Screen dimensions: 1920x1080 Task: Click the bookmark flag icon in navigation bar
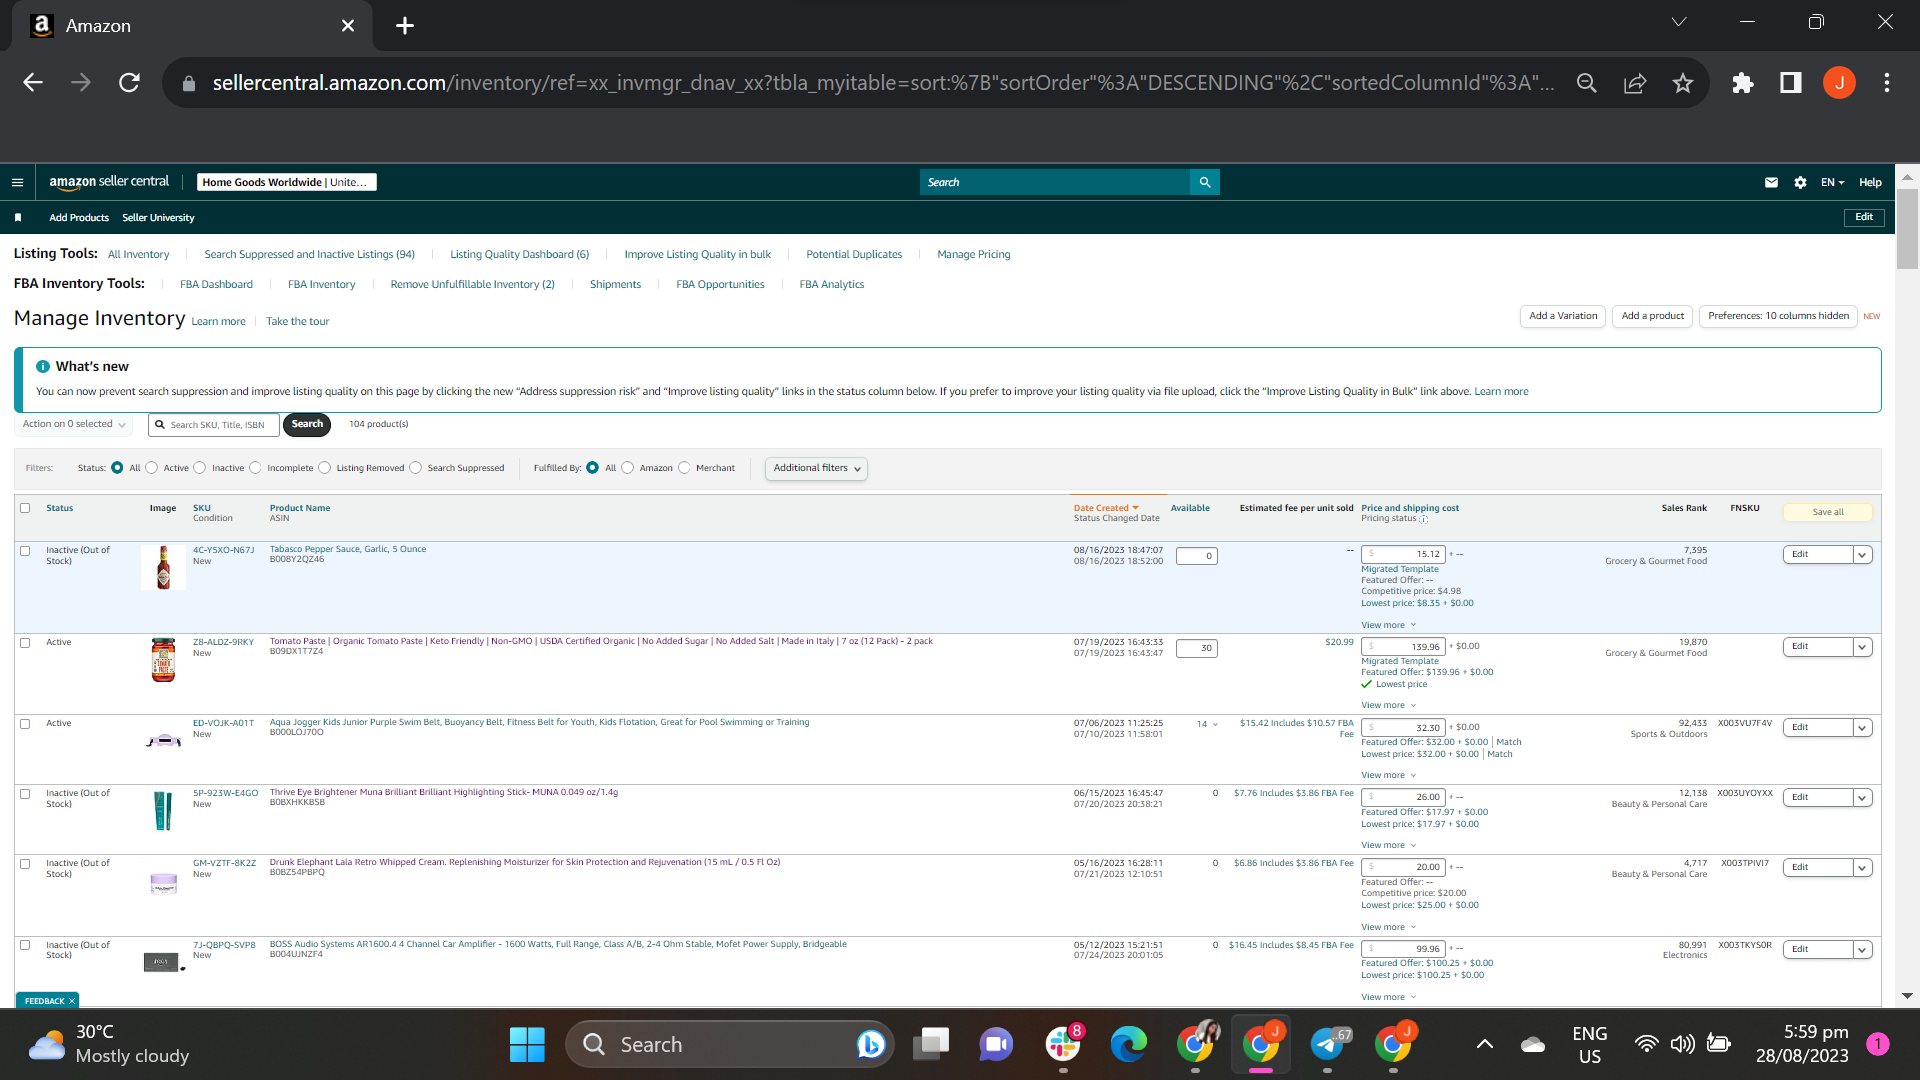[18, 217]
